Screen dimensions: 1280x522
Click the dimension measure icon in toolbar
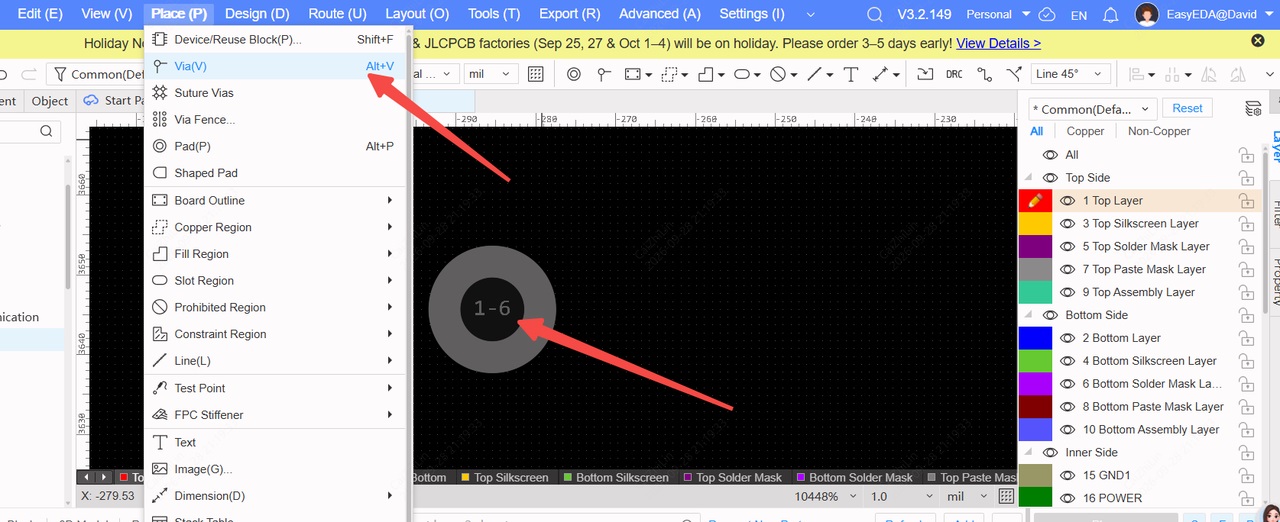point(881,74)
